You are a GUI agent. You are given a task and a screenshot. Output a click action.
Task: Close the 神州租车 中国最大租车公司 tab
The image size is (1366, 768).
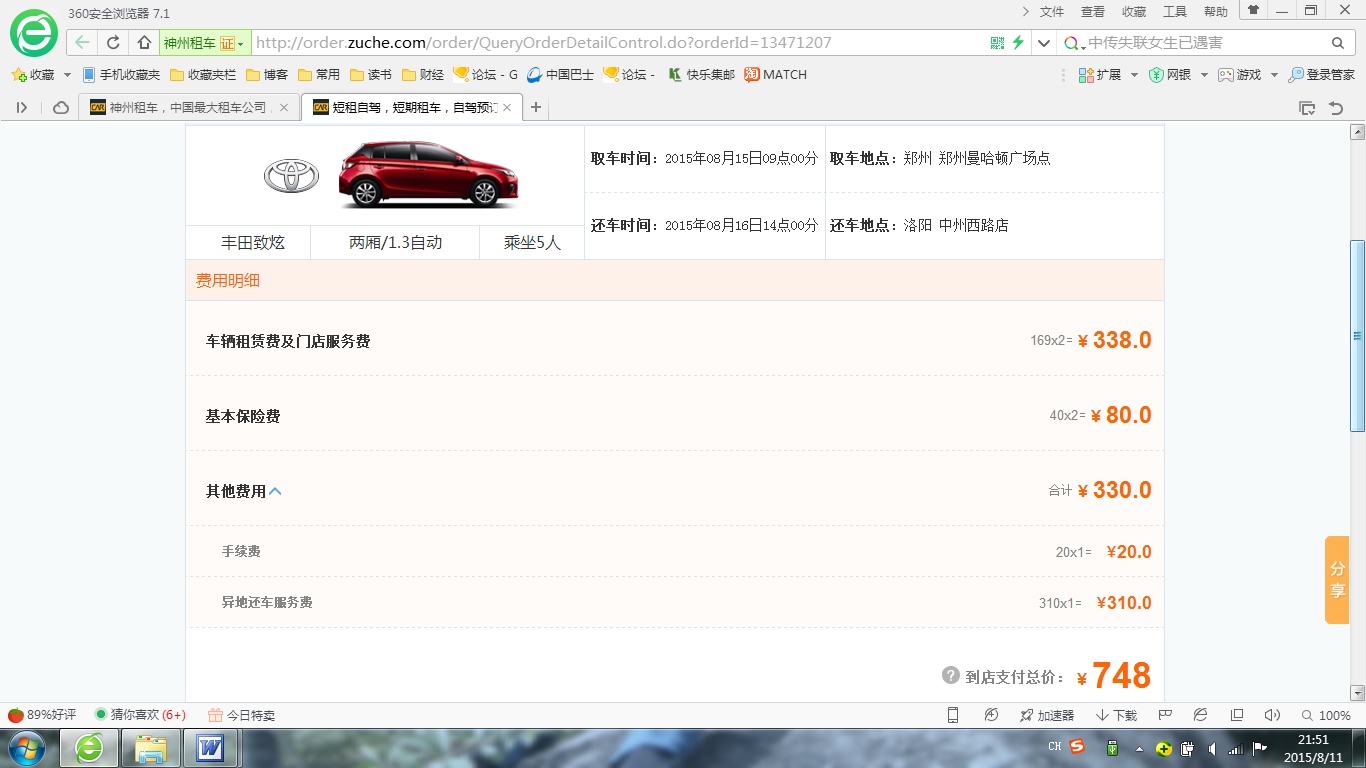point(284,107)
